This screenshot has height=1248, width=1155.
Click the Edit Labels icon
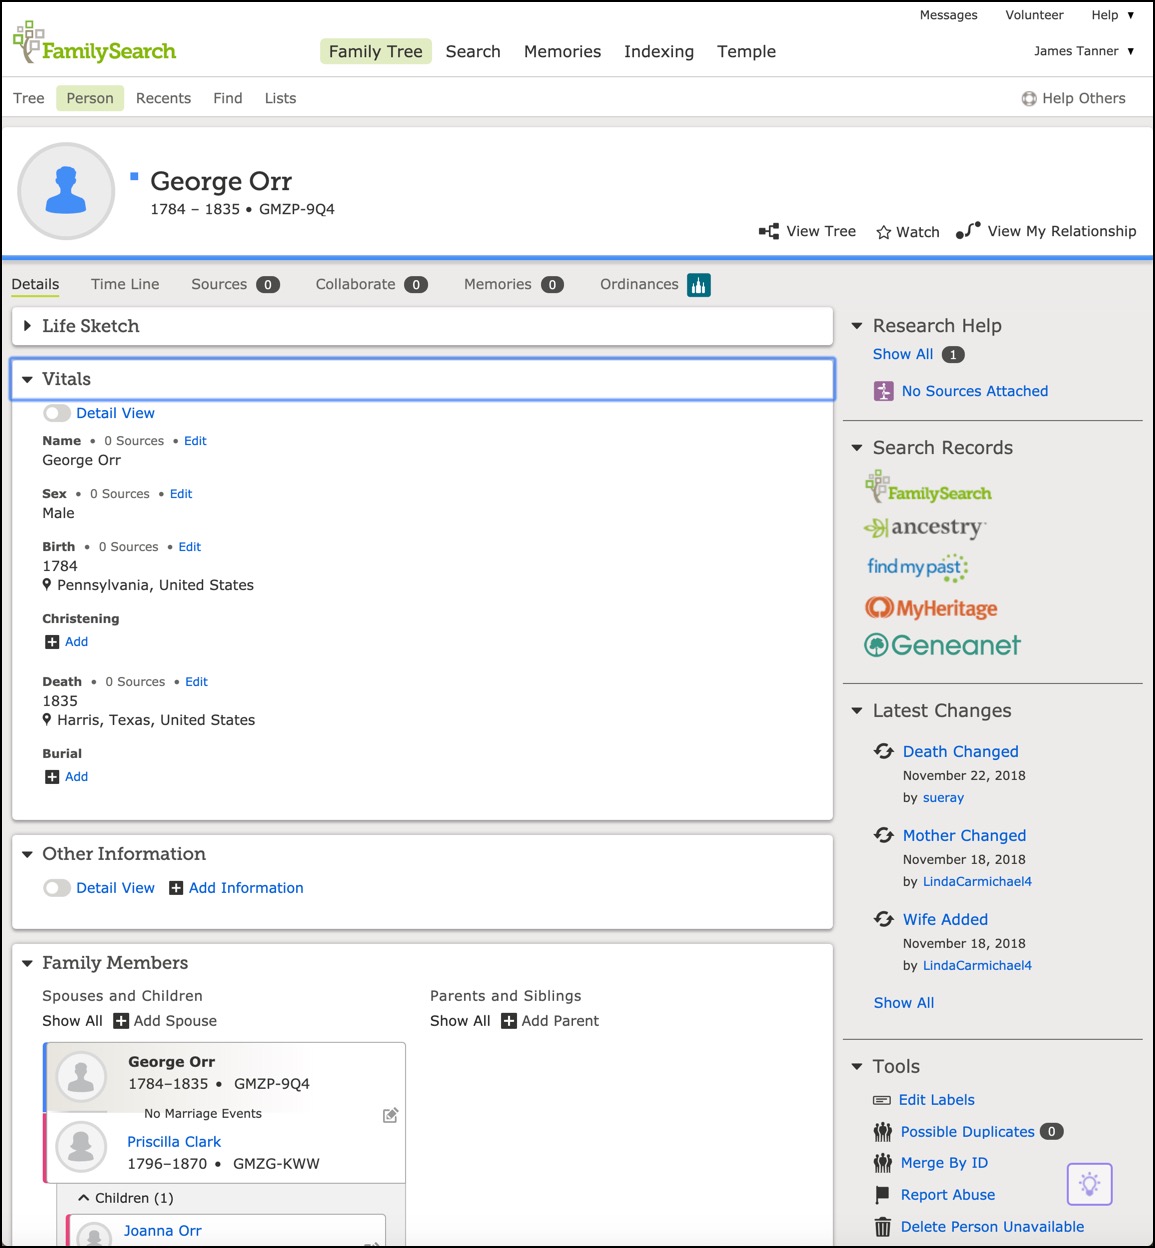(x=882, y=1100)
